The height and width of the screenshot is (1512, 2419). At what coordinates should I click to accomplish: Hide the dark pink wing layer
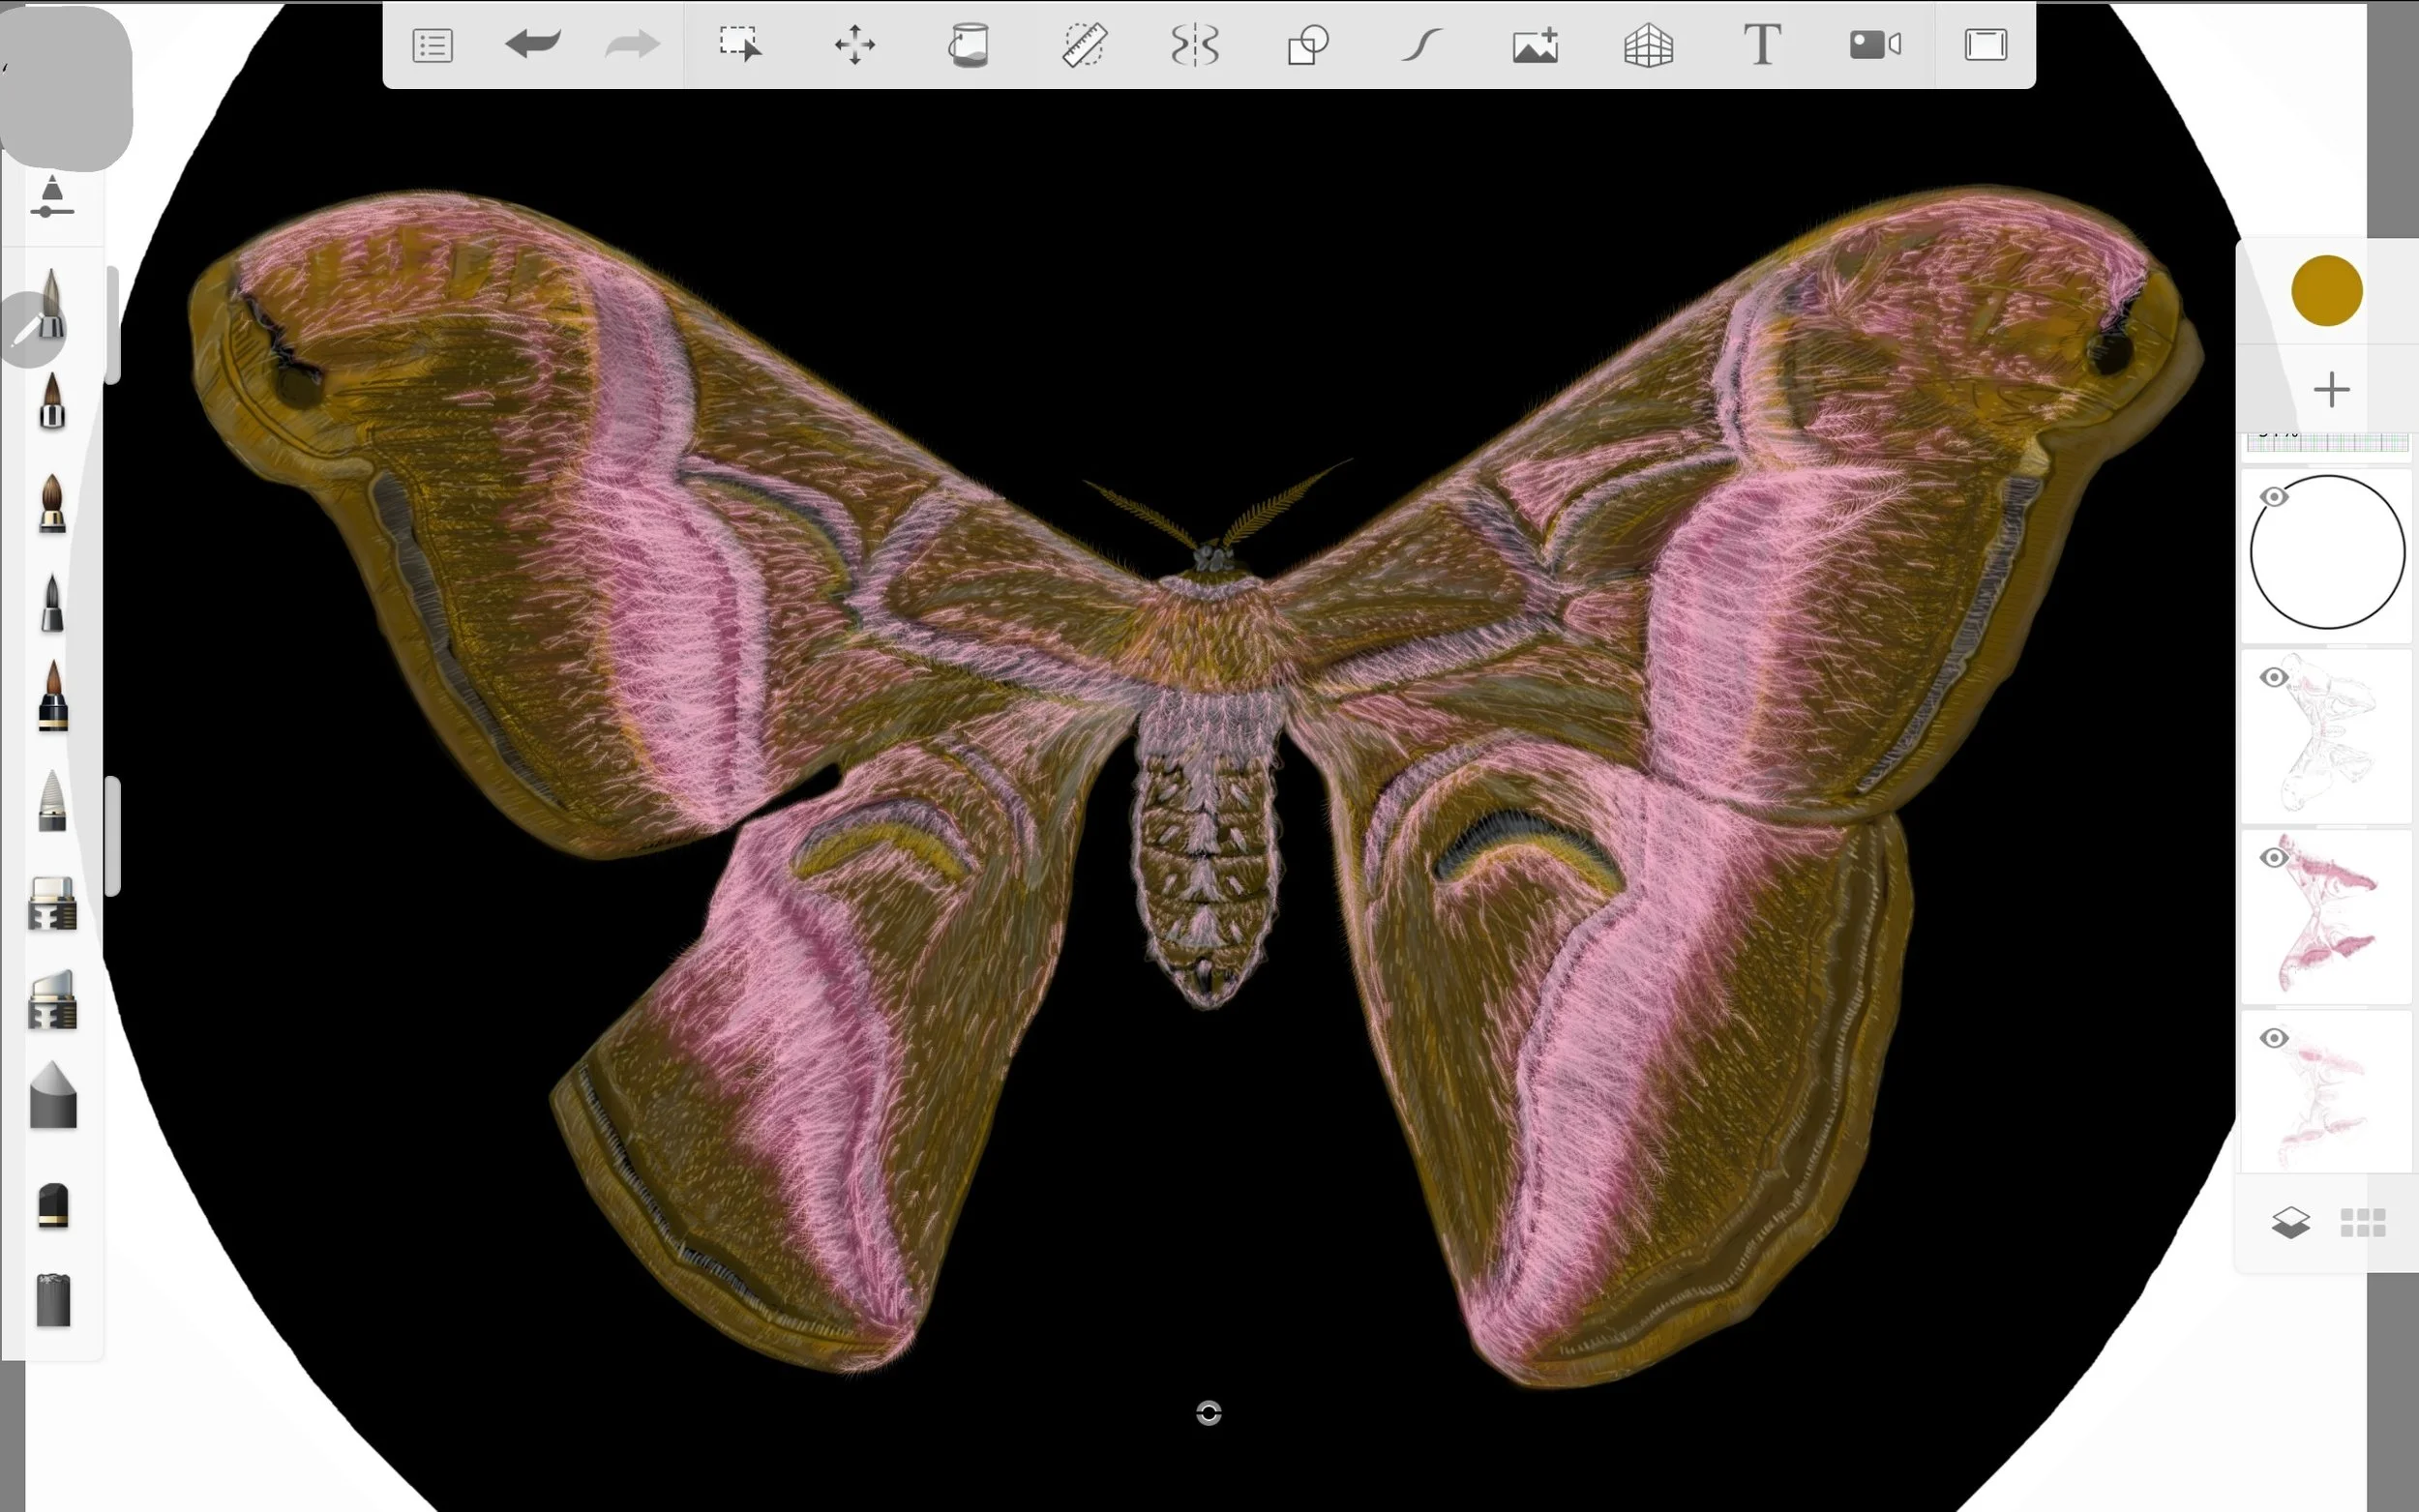(x=2274, y=858)
